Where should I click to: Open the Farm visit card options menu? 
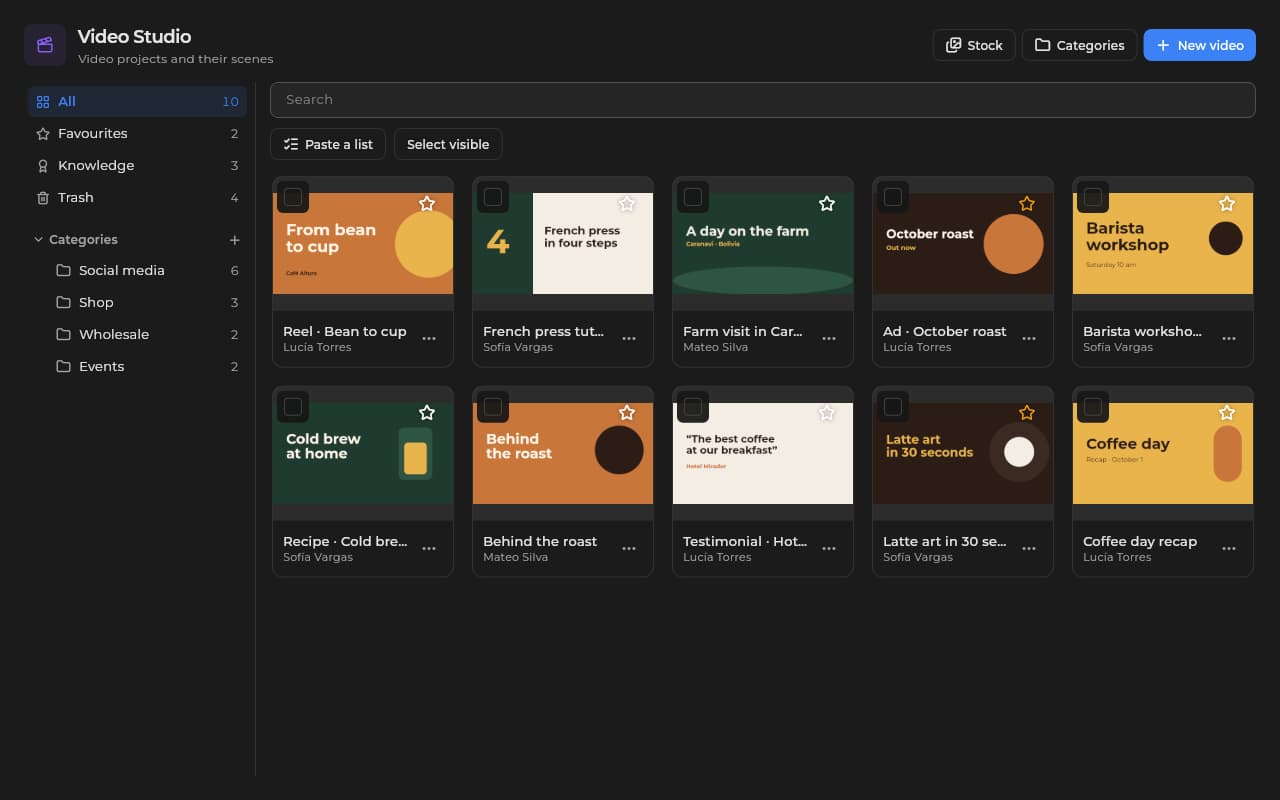coord(829,339)
